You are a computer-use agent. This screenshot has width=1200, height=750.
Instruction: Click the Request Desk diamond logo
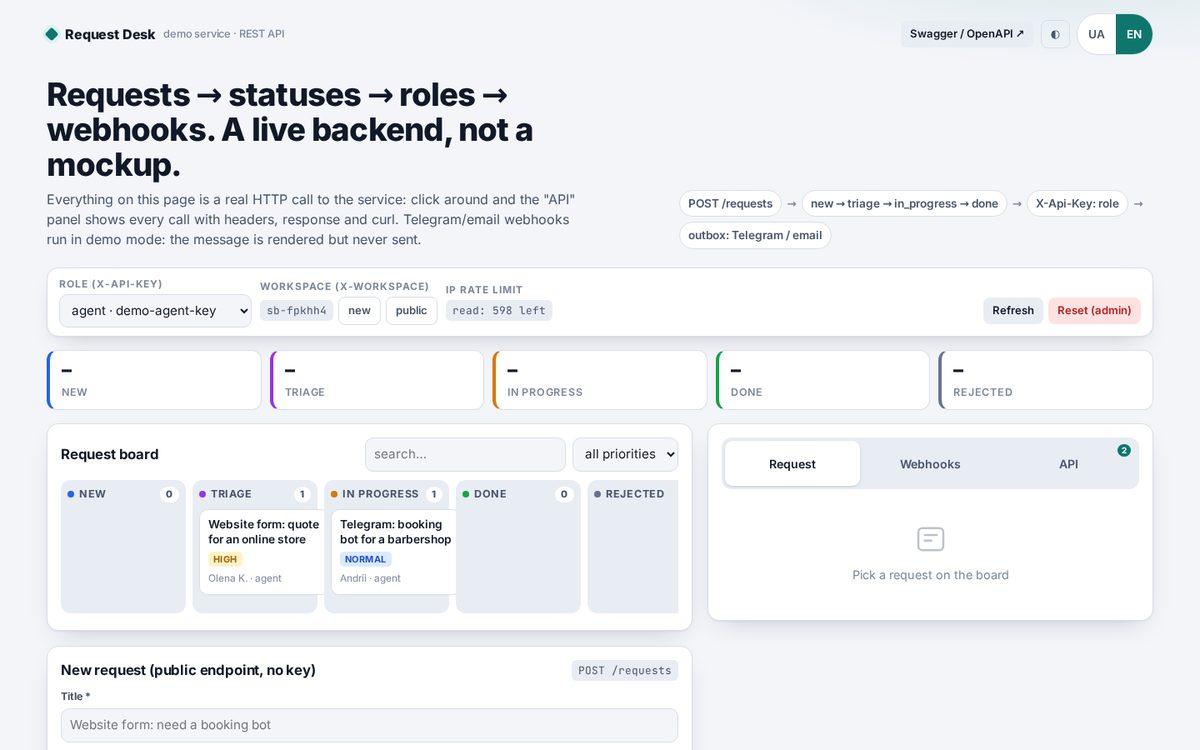click(x=52, y=34)
